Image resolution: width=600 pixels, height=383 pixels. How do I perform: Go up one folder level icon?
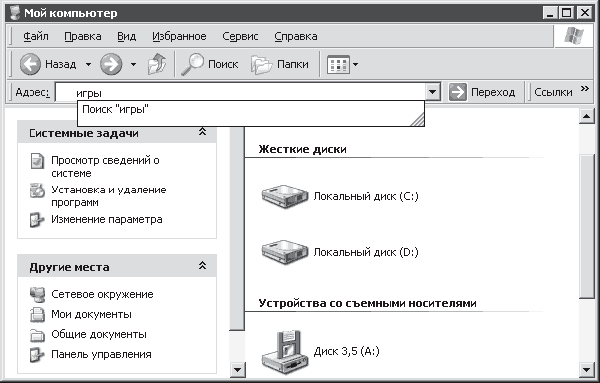click(157, 64)
